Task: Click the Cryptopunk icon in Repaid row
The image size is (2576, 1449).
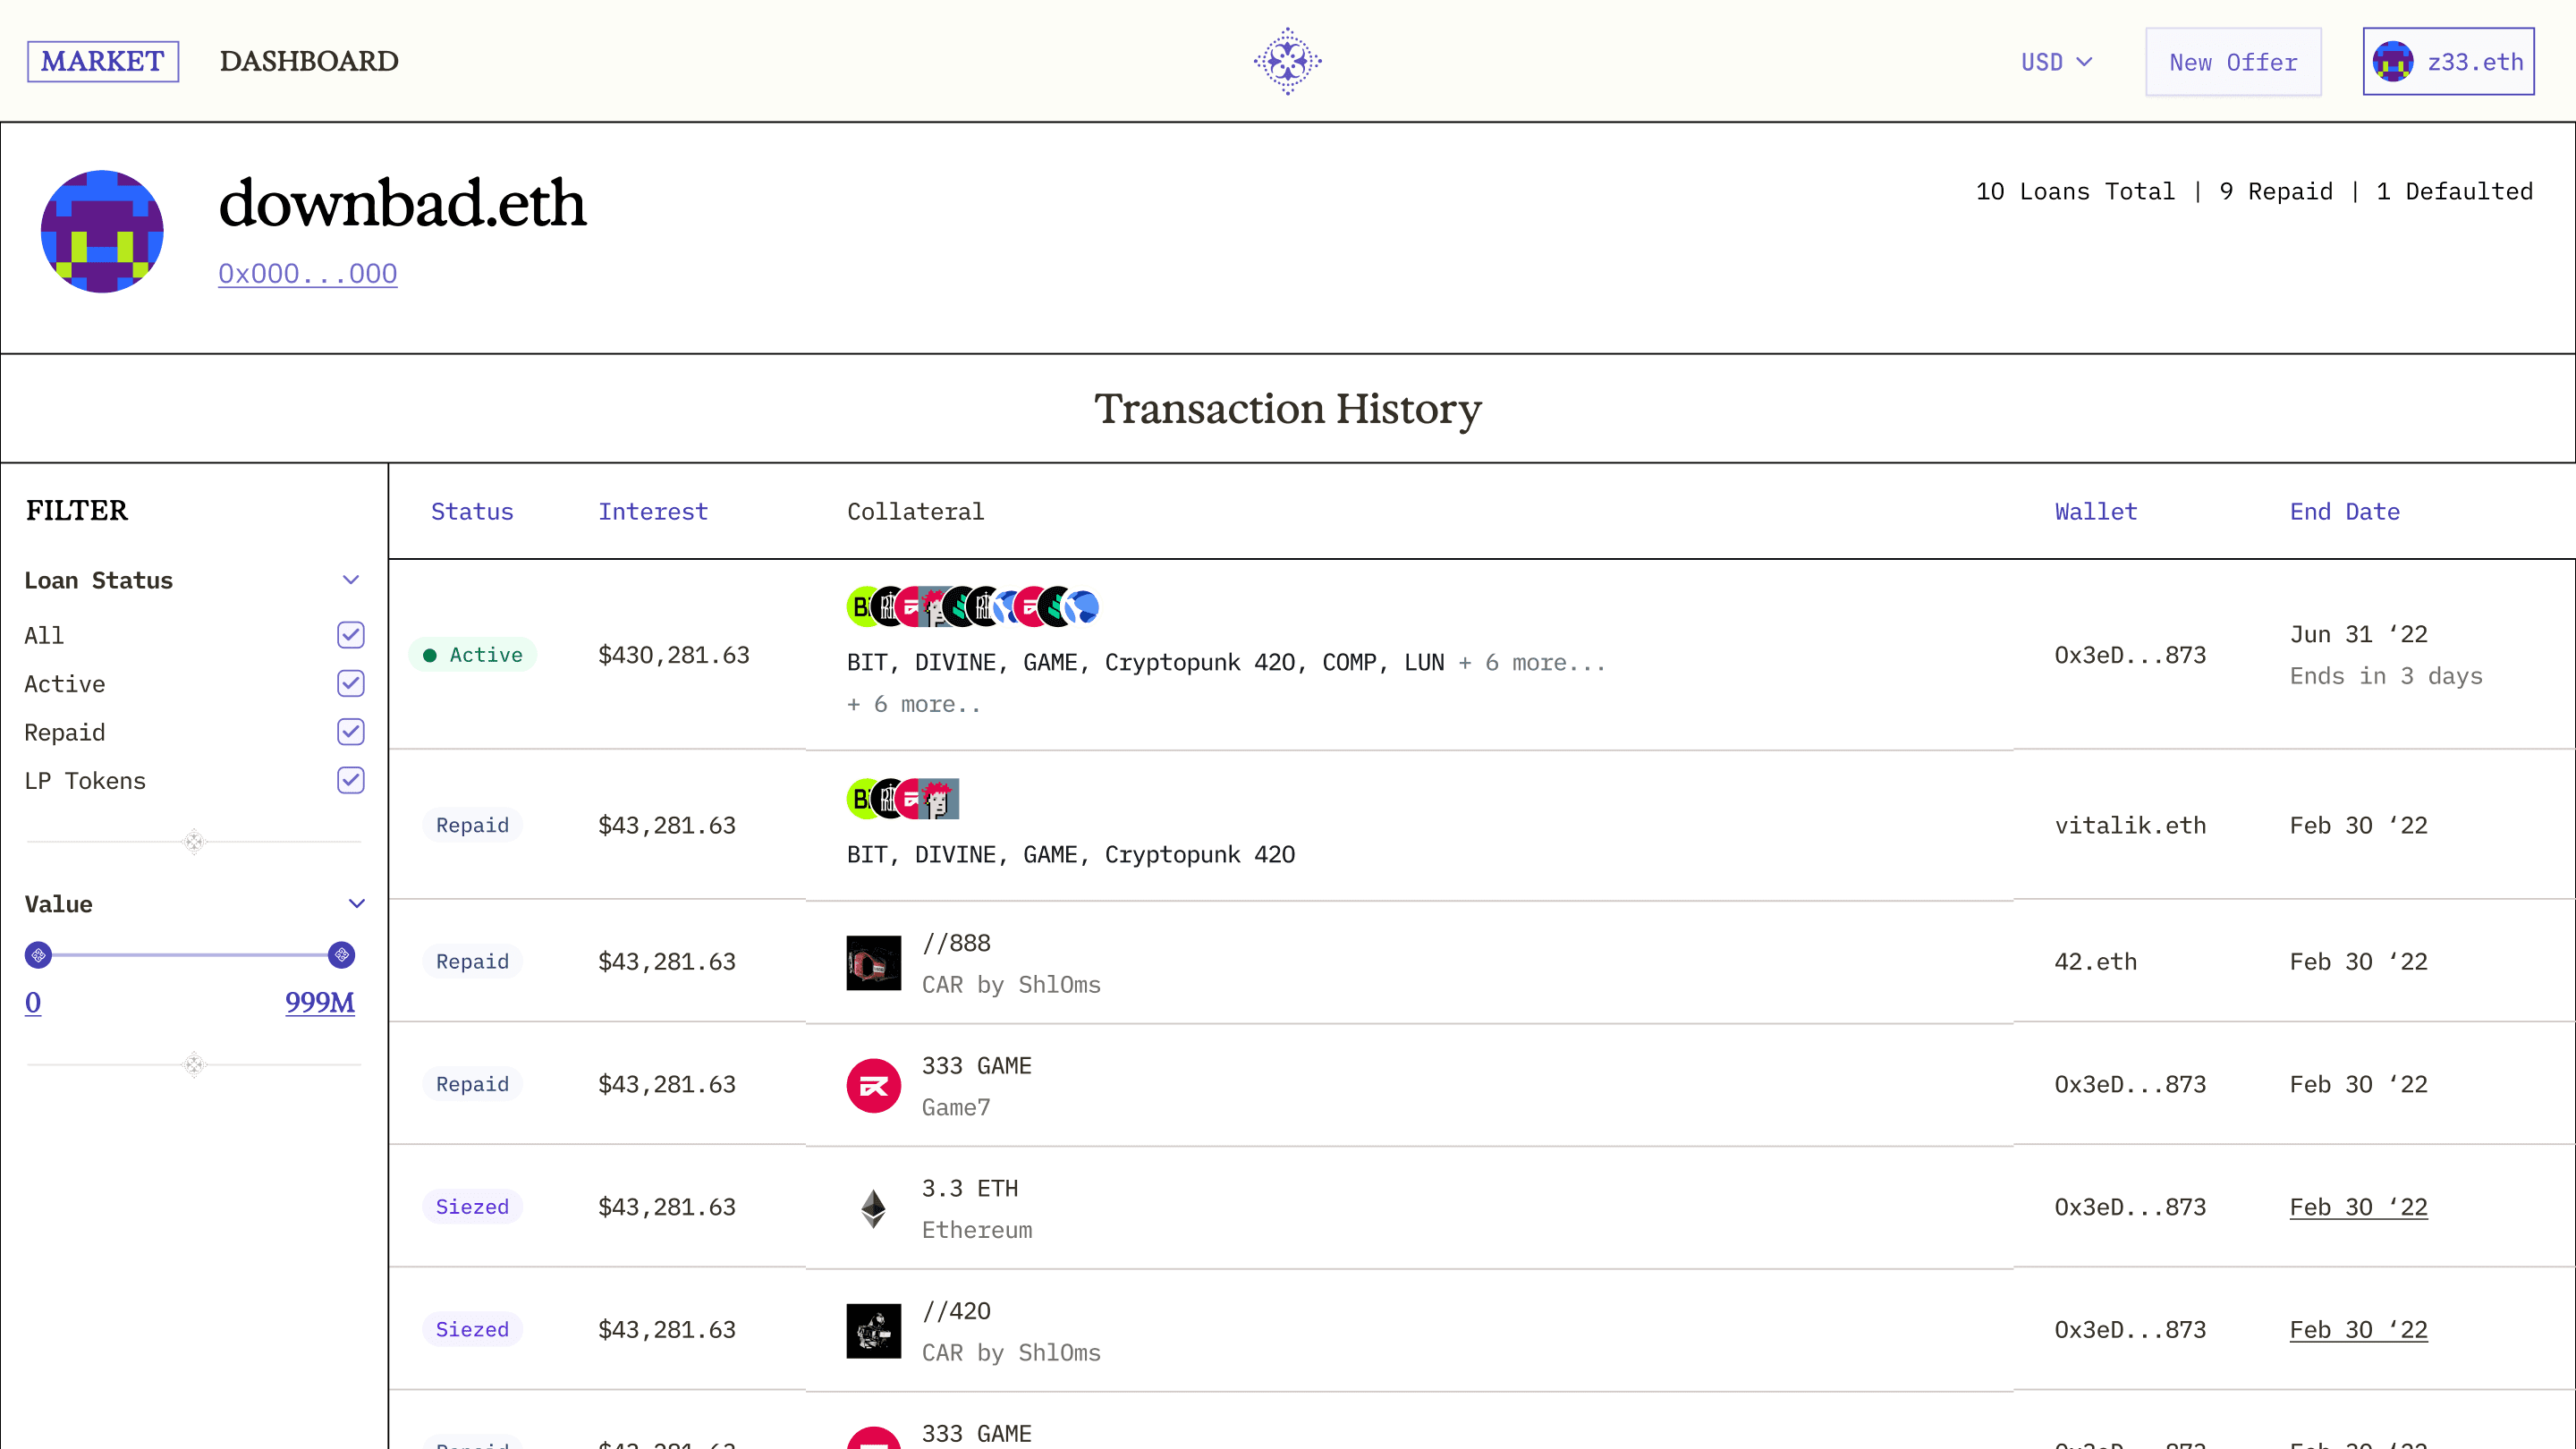Action: pyautogui.click(x=940, y=799)
